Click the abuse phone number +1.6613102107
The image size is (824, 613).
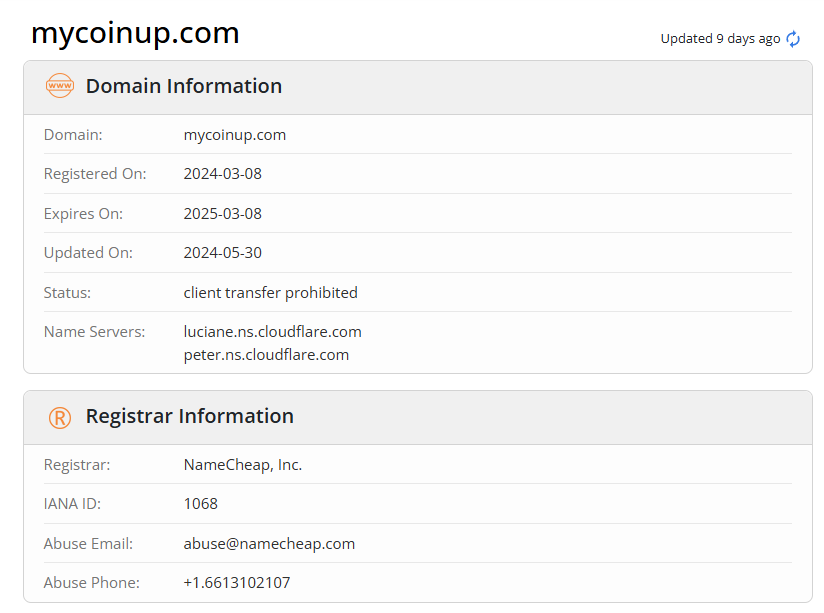pos(237,583)
